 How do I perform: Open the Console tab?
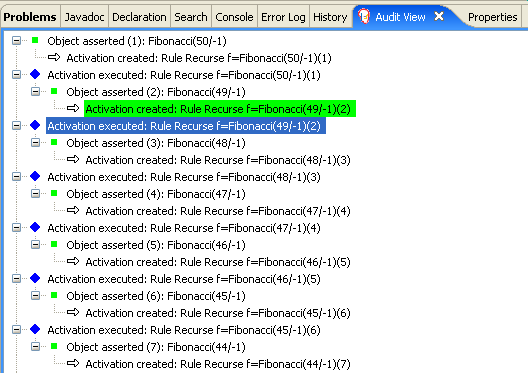pyautogui.click(x=234, y=17)
